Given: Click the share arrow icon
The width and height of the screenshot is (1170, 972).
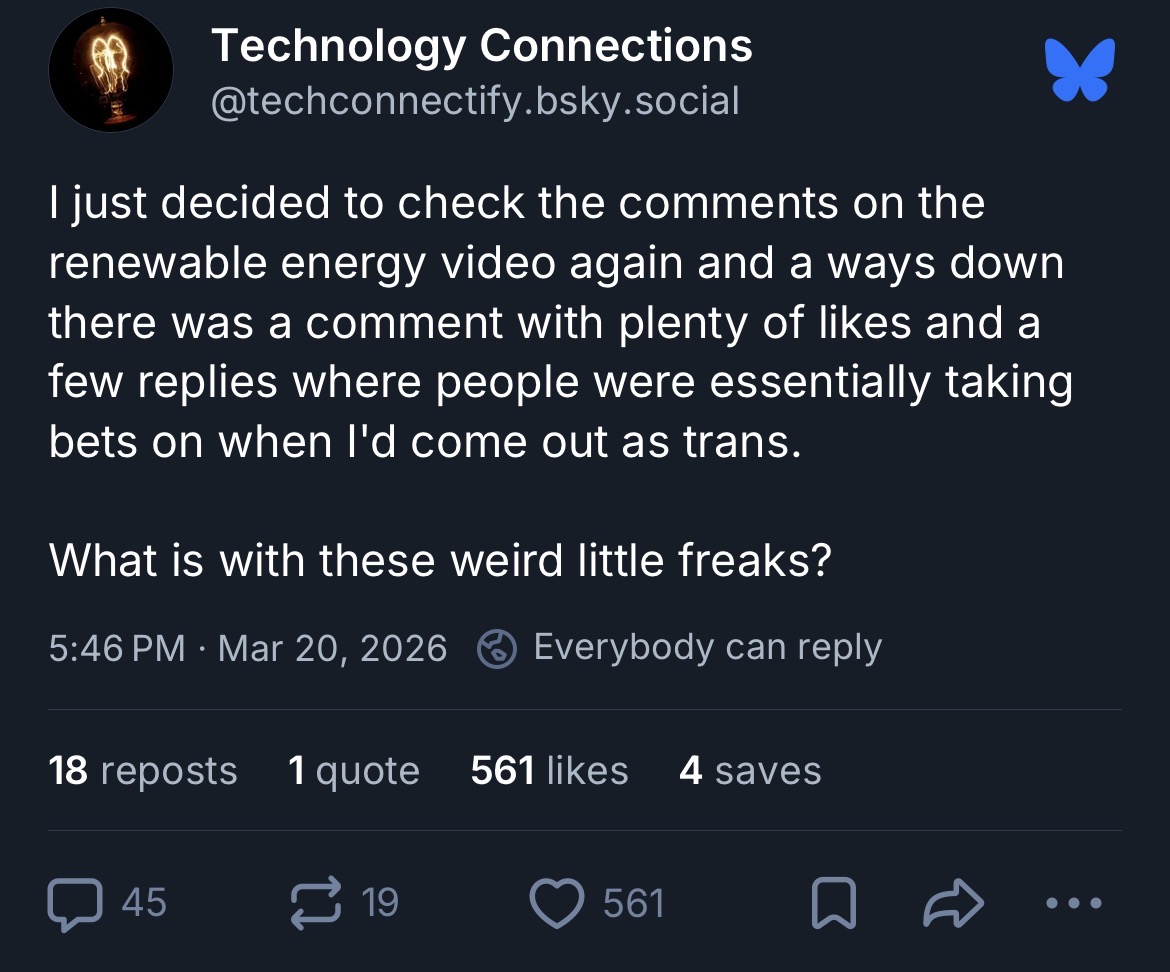Looking at the screenshot, I should 954,903.
